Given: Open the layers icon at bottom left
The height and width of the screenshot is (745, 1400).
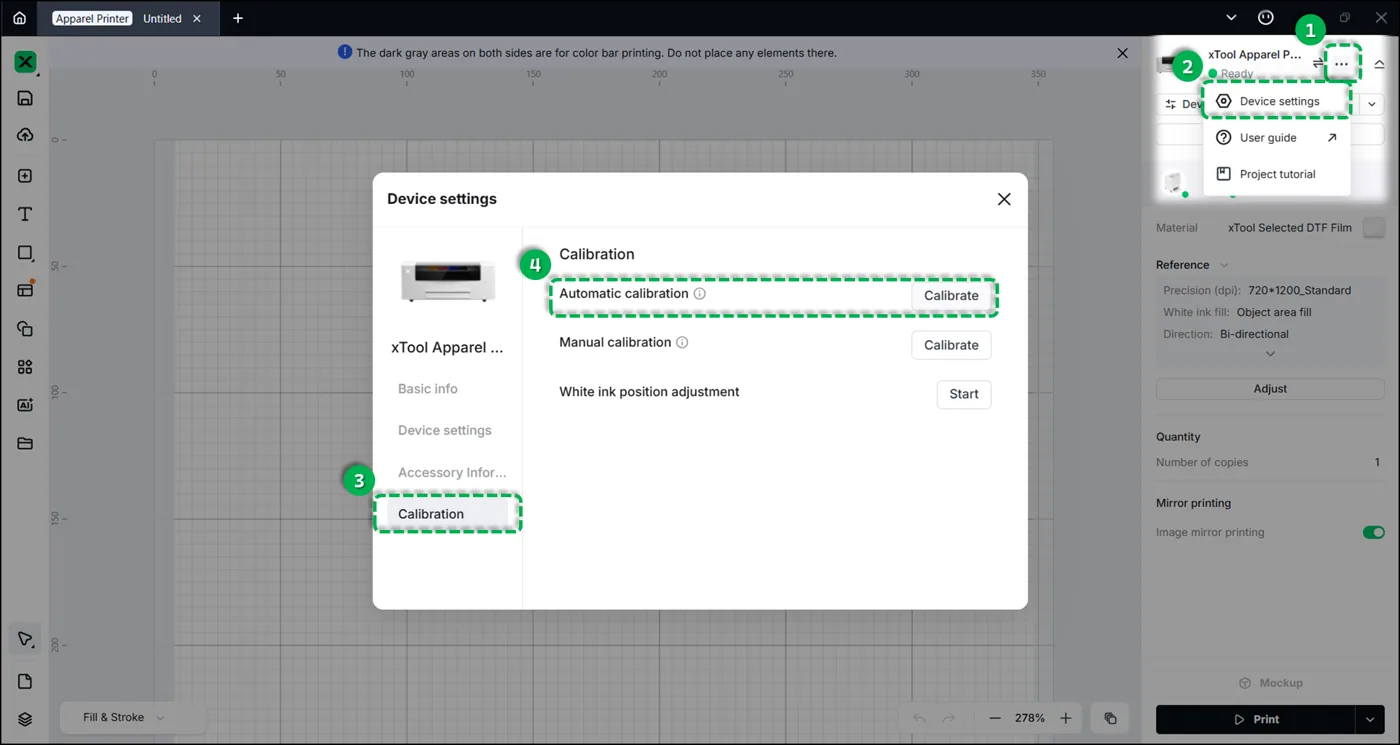Looking at the screenshot, I should click(x=25, y=719).
